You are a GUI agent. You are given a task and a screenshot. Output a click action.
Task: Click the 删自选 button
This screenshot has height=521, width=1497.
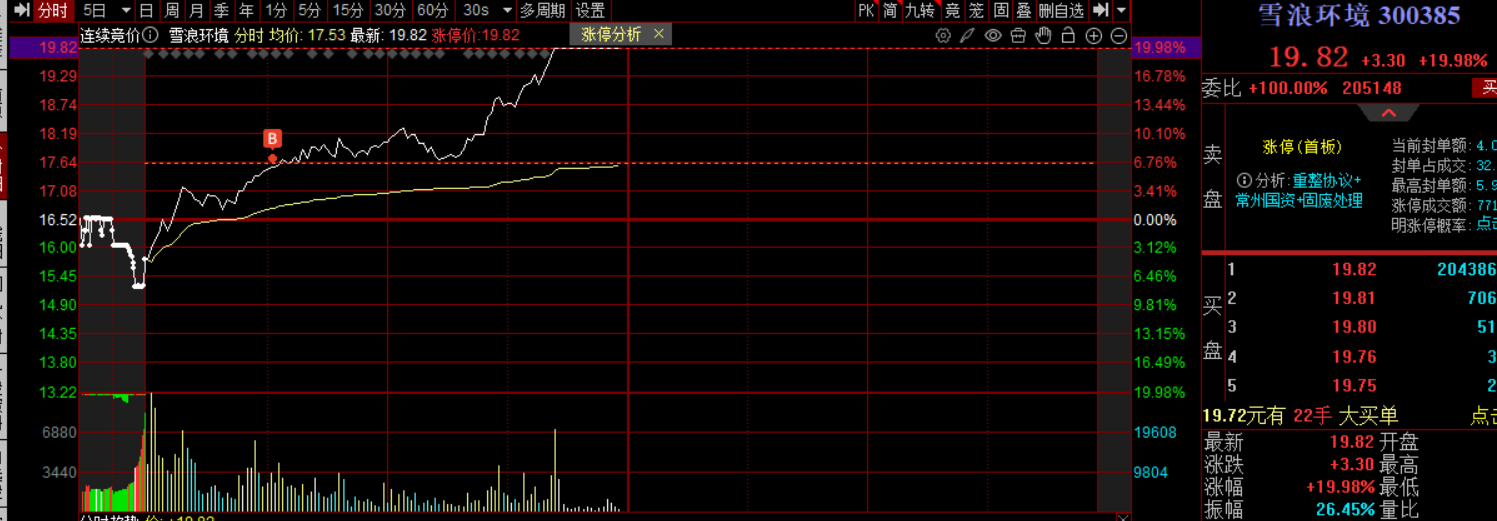click(x=1060, y=11)
